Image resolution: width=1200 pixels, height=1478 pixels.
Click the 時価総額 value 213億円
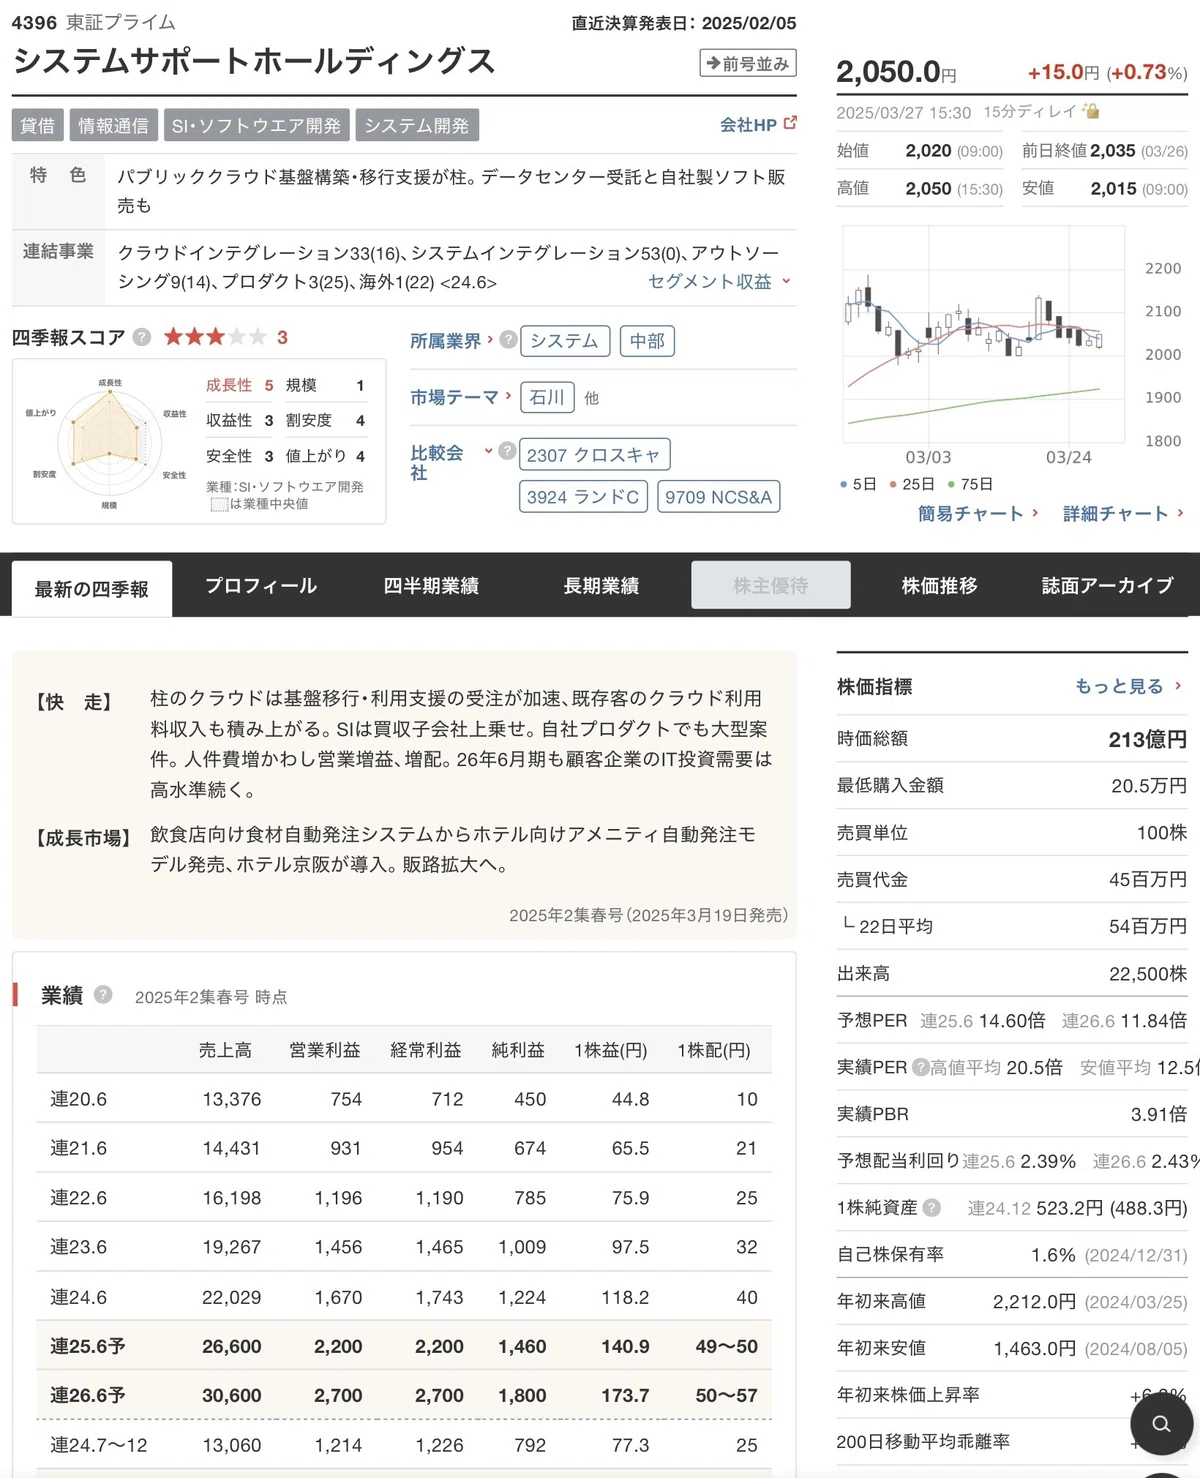pyautogui.click(x=1148, y=739)
